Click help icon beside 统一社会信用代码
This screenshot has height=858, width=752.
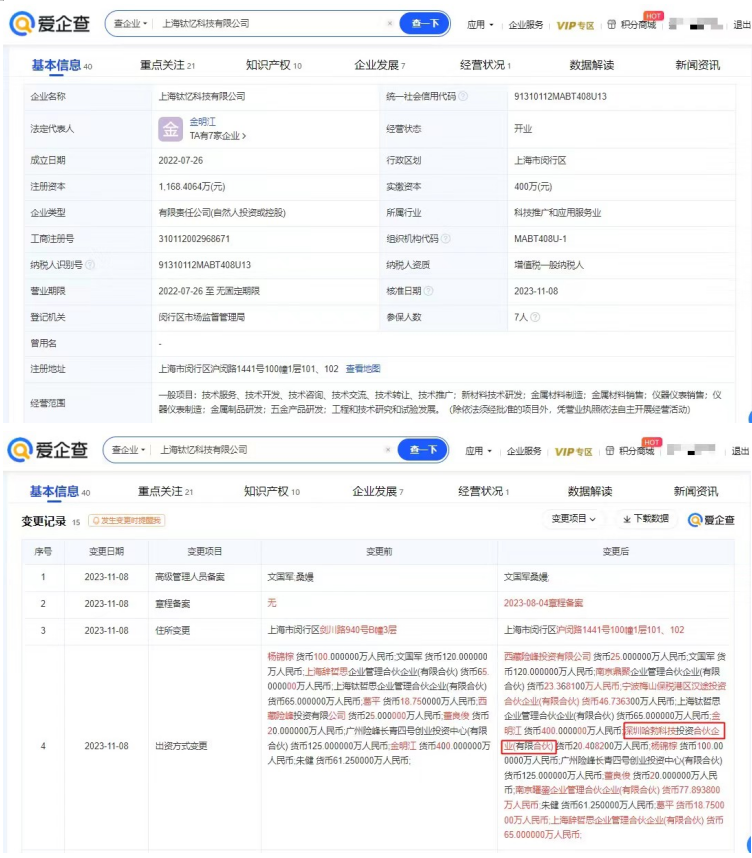click(x=463, y=96)
